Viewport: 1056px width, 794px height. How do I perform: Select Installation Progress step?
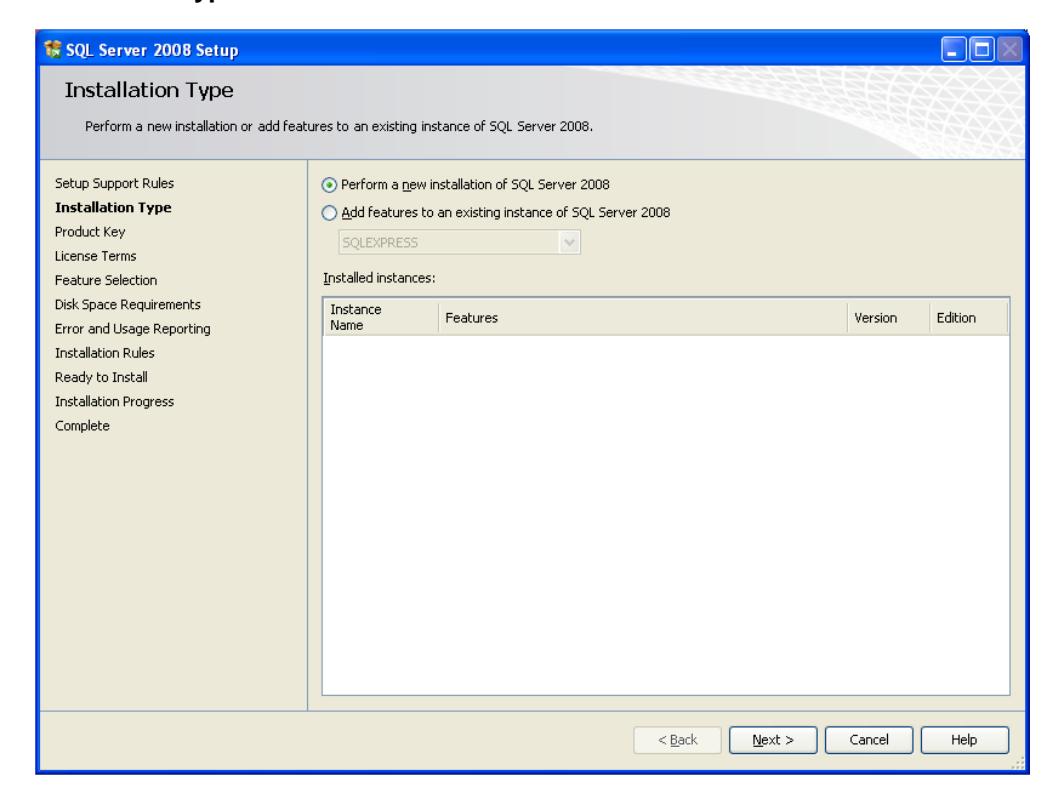point(114,401)
